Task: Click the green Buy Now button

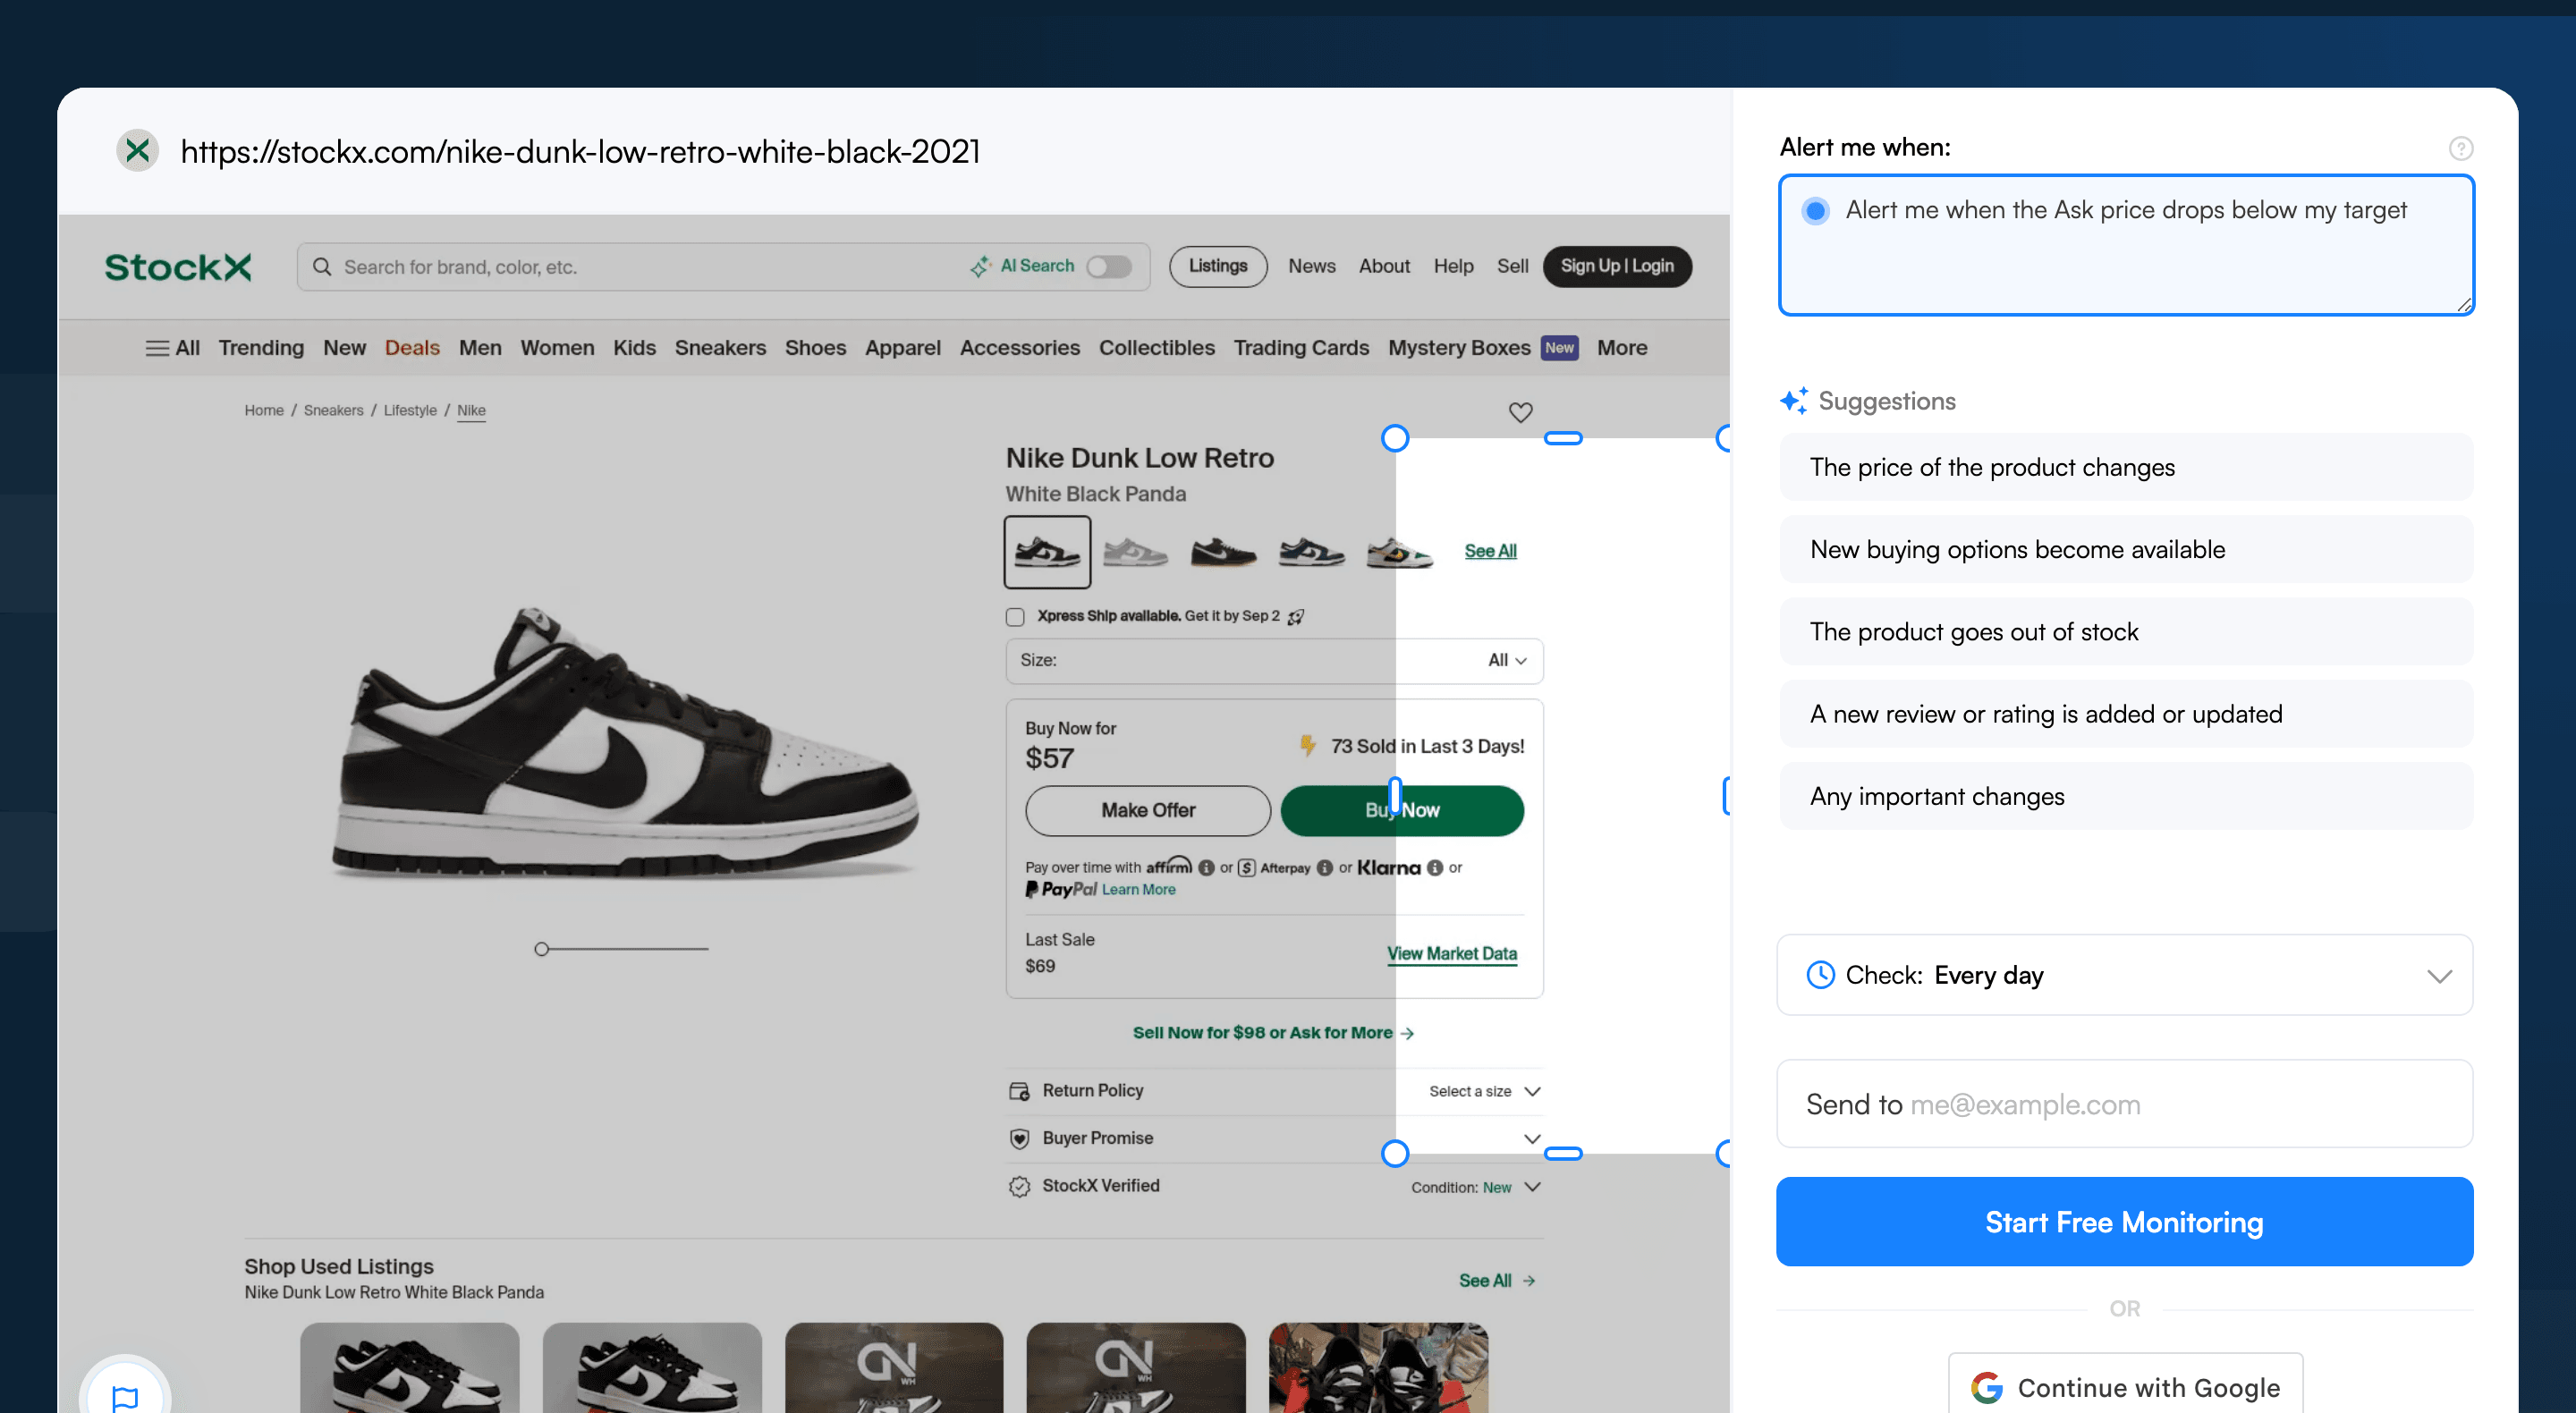Action: click(x=1402, y=811)
